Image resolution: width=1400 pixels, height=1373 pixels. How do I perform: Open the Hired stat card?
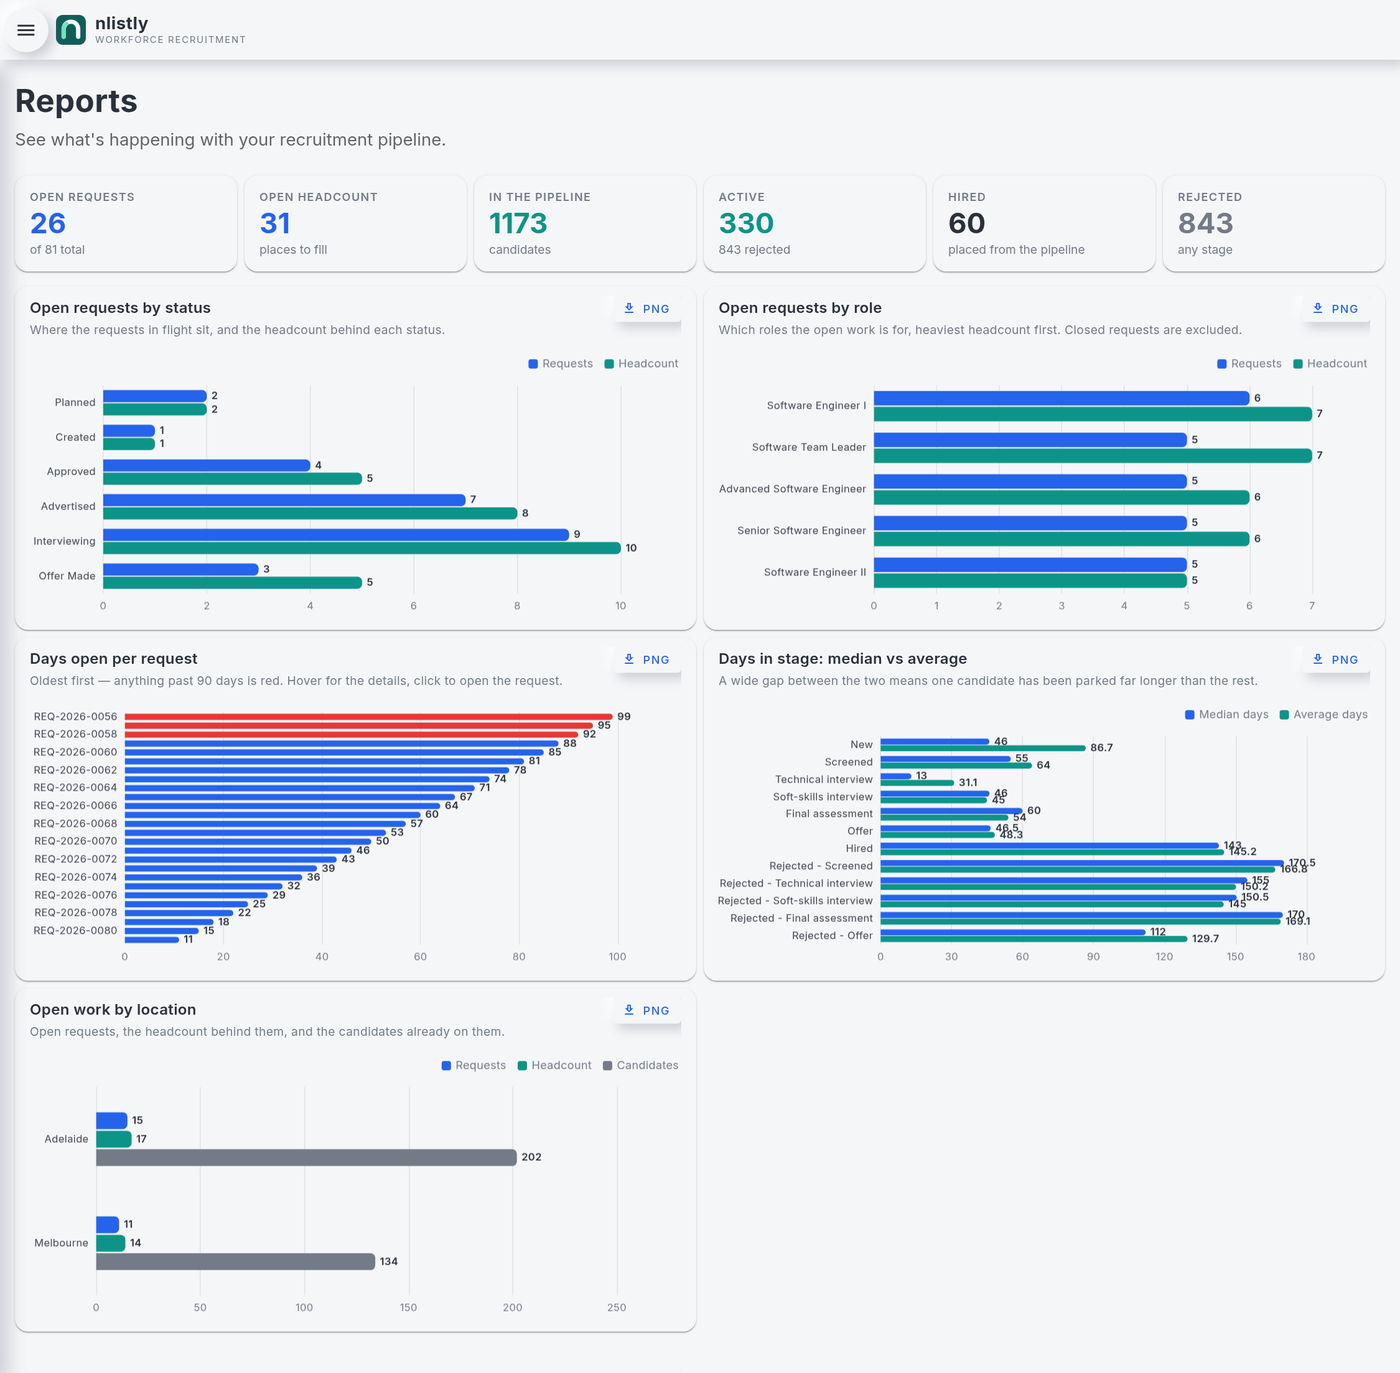tap(1044, 223)
